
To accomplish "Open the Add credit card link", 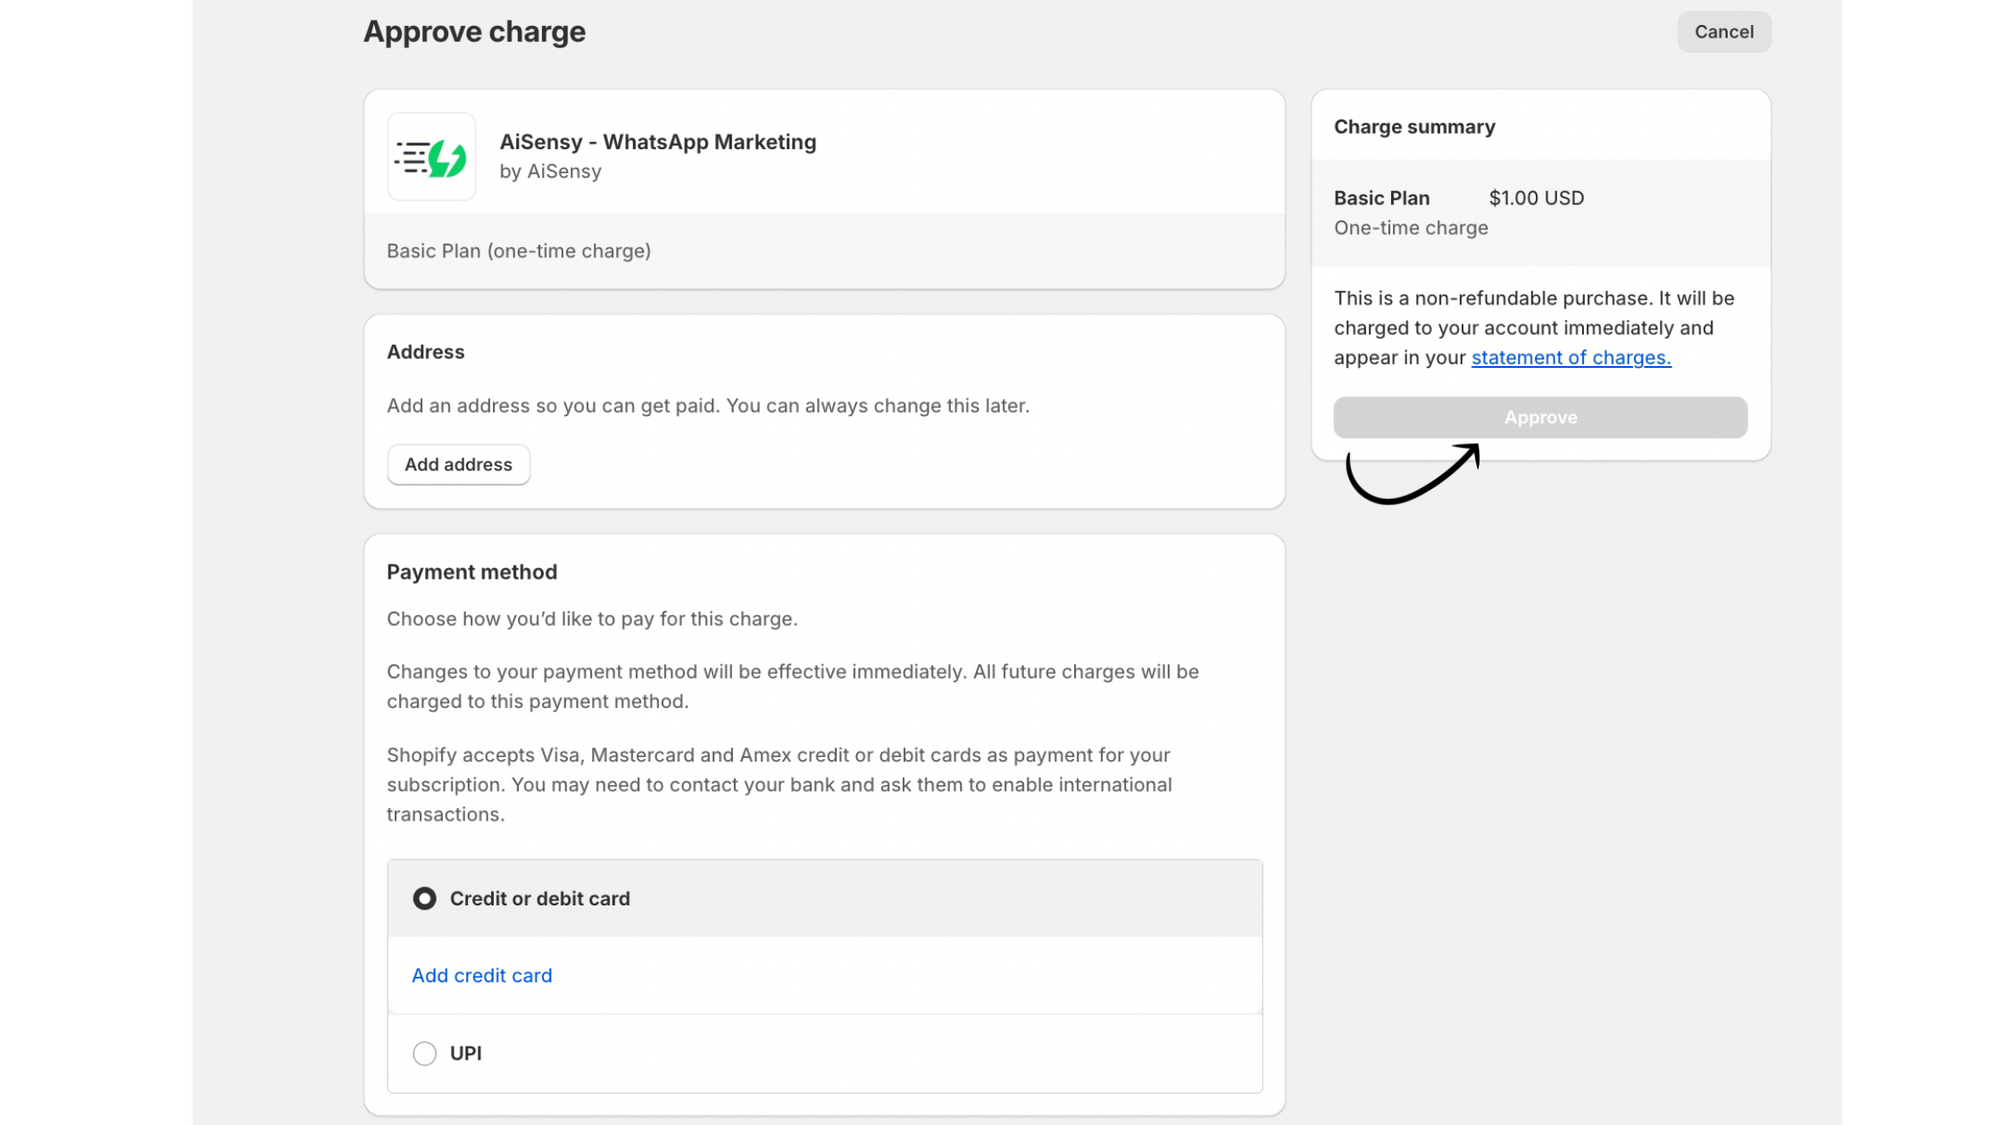I will click(481, 975).
